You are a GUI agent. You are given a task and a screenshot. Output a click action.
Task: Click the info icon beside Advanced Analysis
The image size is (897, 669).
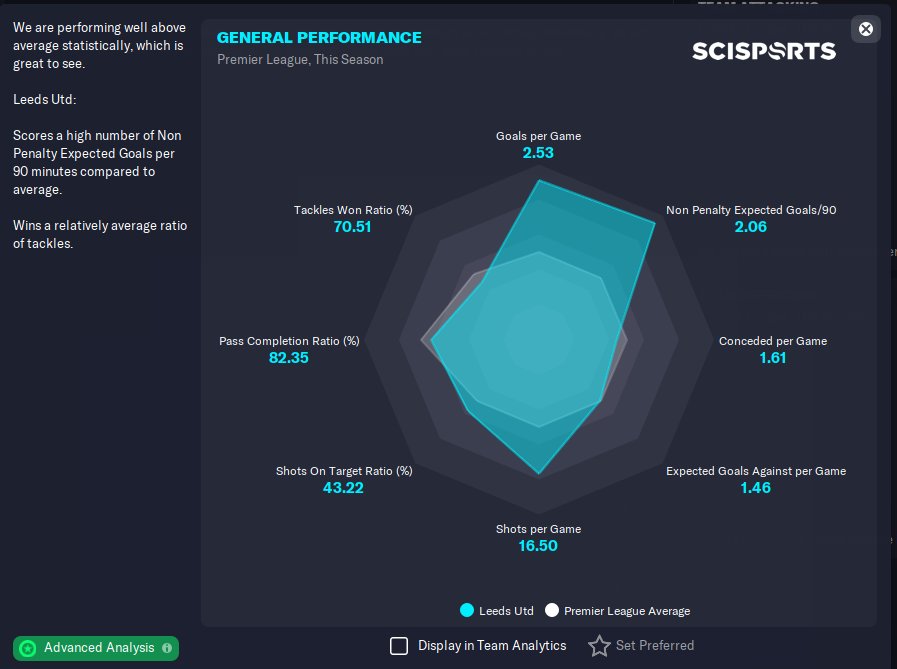pyautogui.click(x=167, y=648)
